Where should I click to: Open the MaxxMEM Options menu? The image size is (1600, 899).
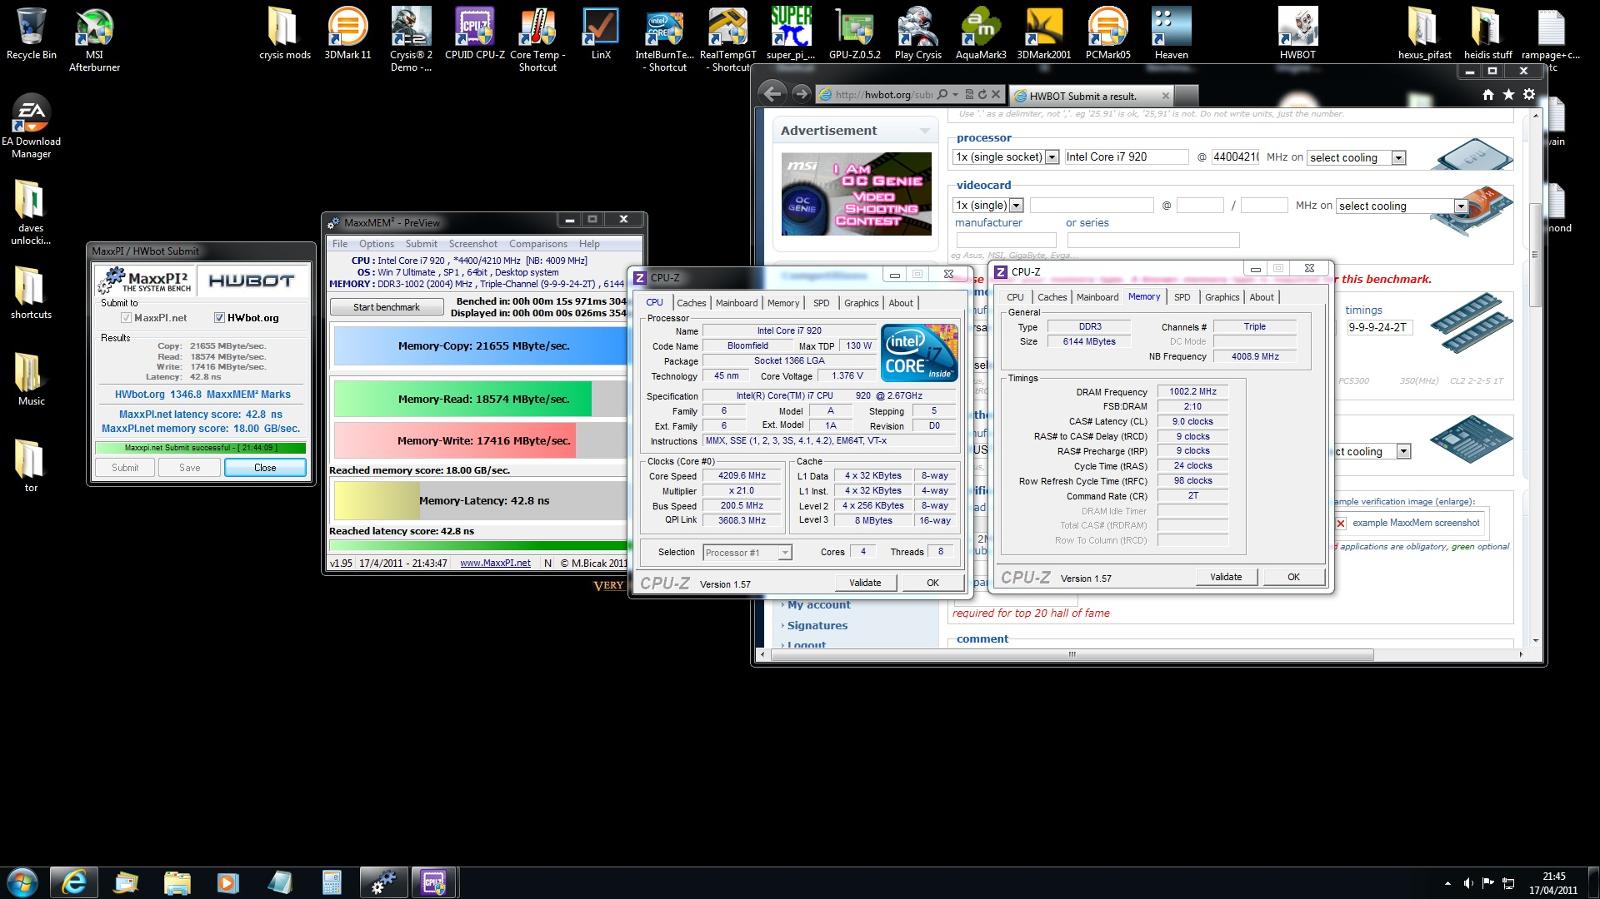point(376,244)
